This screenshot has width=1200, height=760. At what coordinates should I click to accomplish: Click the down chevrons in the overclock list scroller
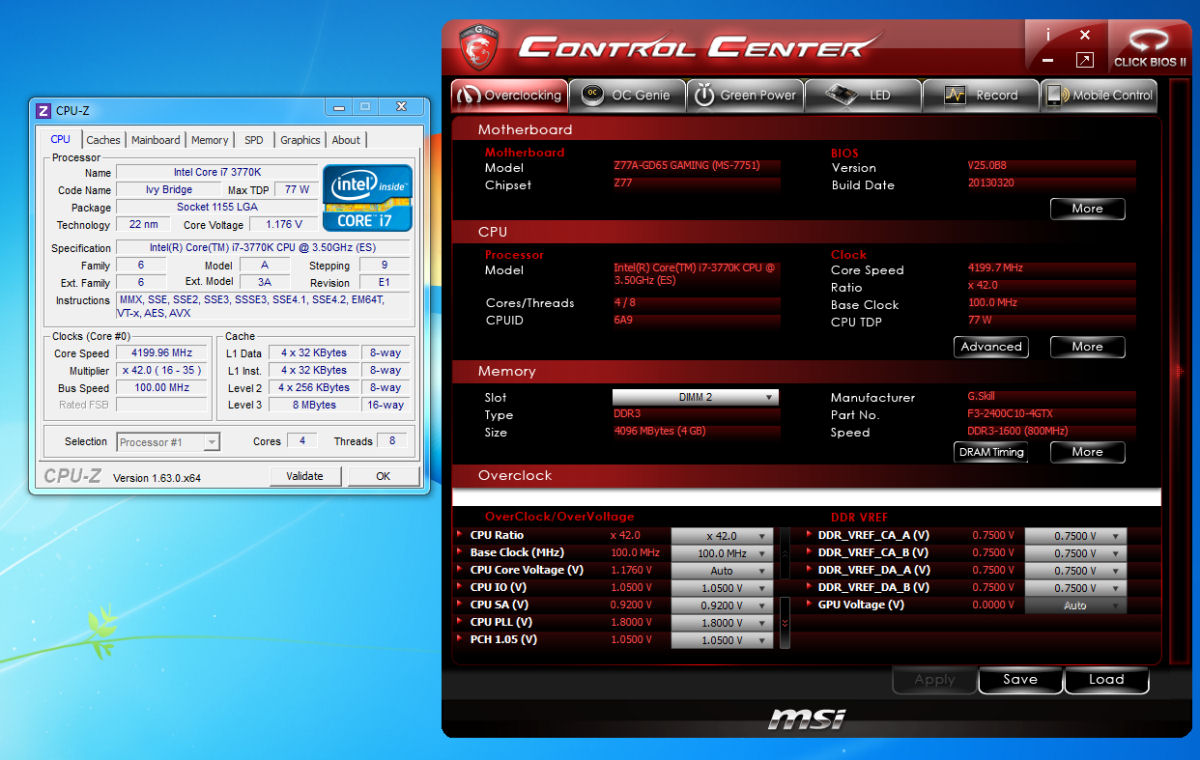pos(785,623)
